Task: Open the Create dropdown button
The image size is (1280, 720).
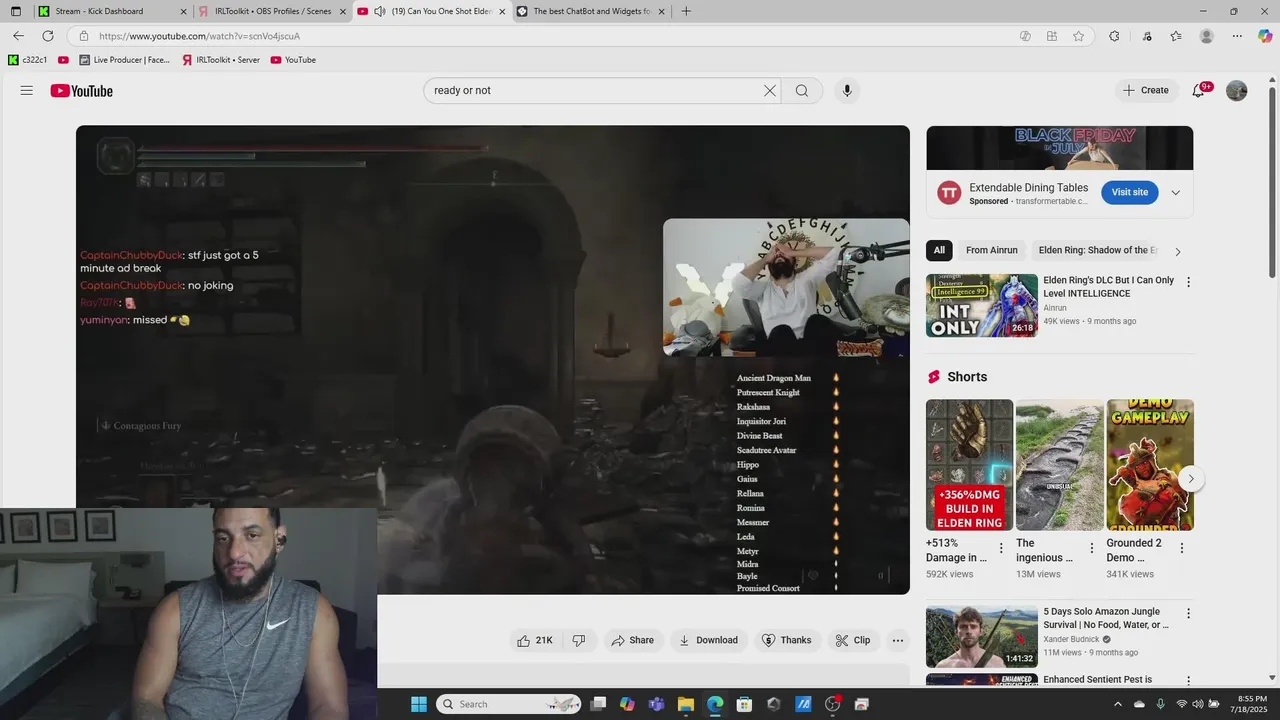Action: 1146,90
